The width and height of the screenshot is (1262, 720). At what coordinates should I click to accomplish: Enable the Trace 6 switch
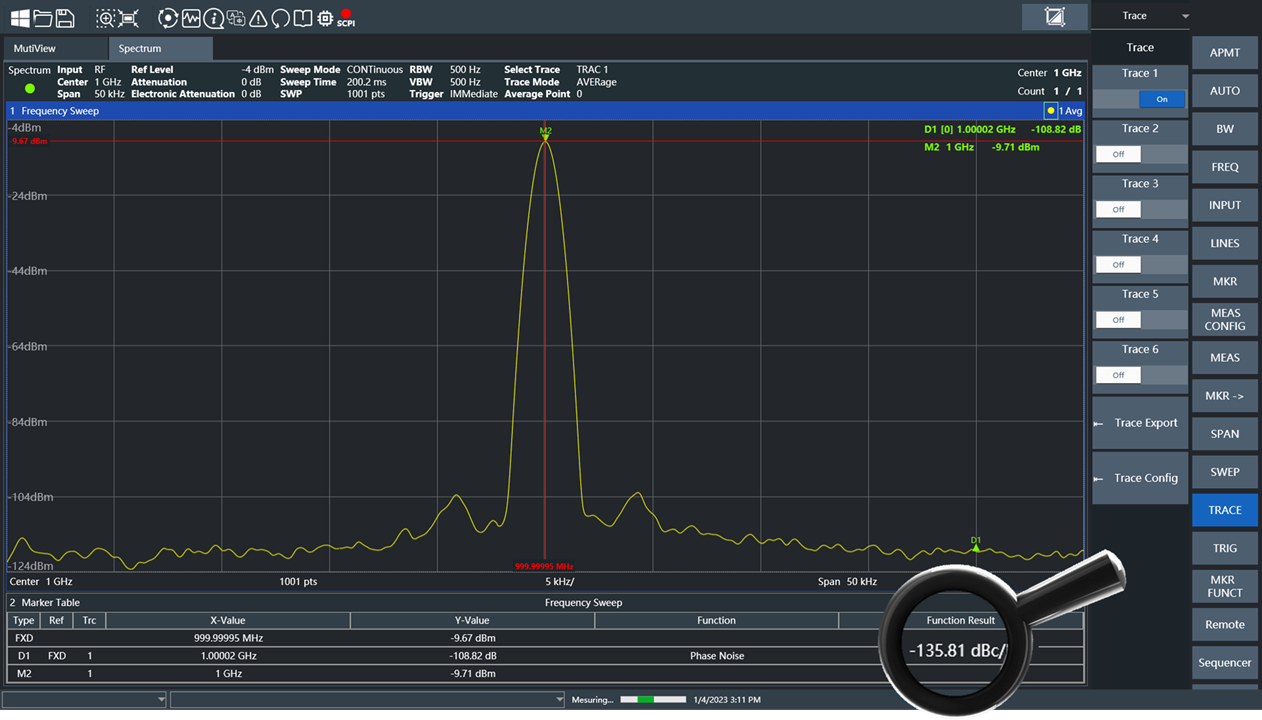click(x=1140, y=375)
